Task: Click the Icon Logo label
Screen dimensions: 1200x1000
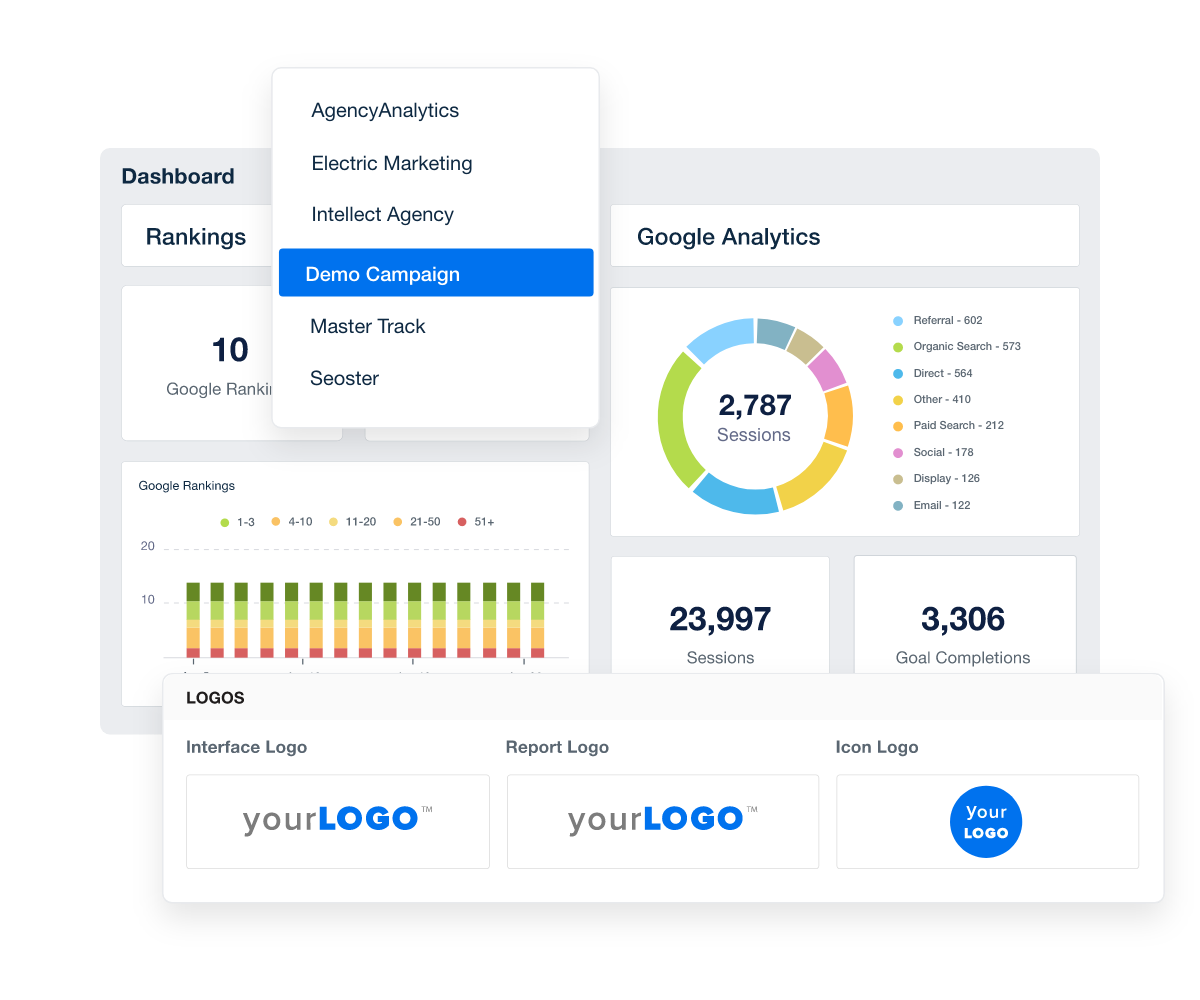Action: [877, 747]
